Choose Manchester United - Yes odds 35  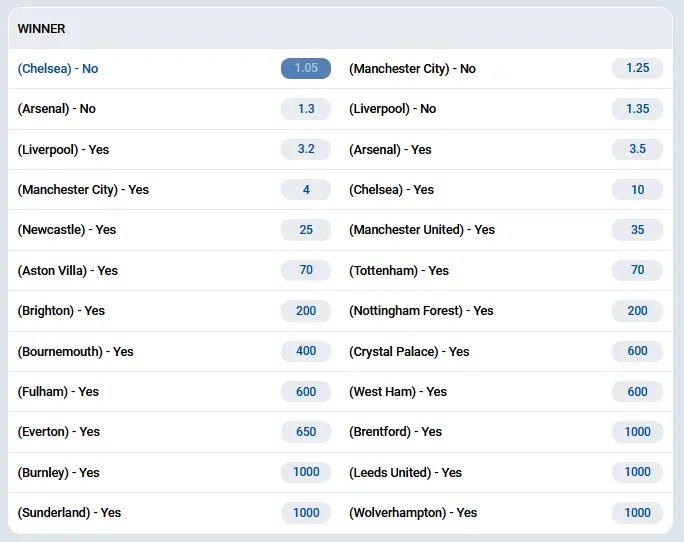(637, 230)
